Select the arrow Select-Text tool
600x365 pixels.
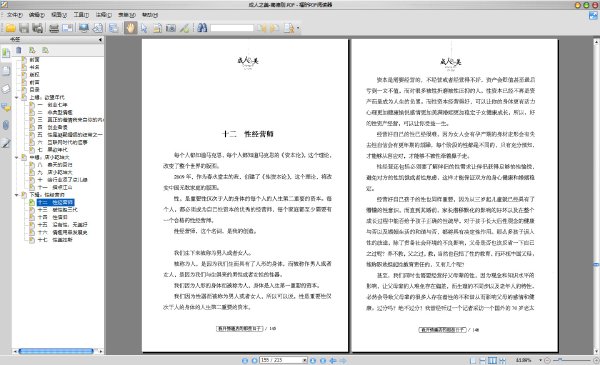[144, 28]
